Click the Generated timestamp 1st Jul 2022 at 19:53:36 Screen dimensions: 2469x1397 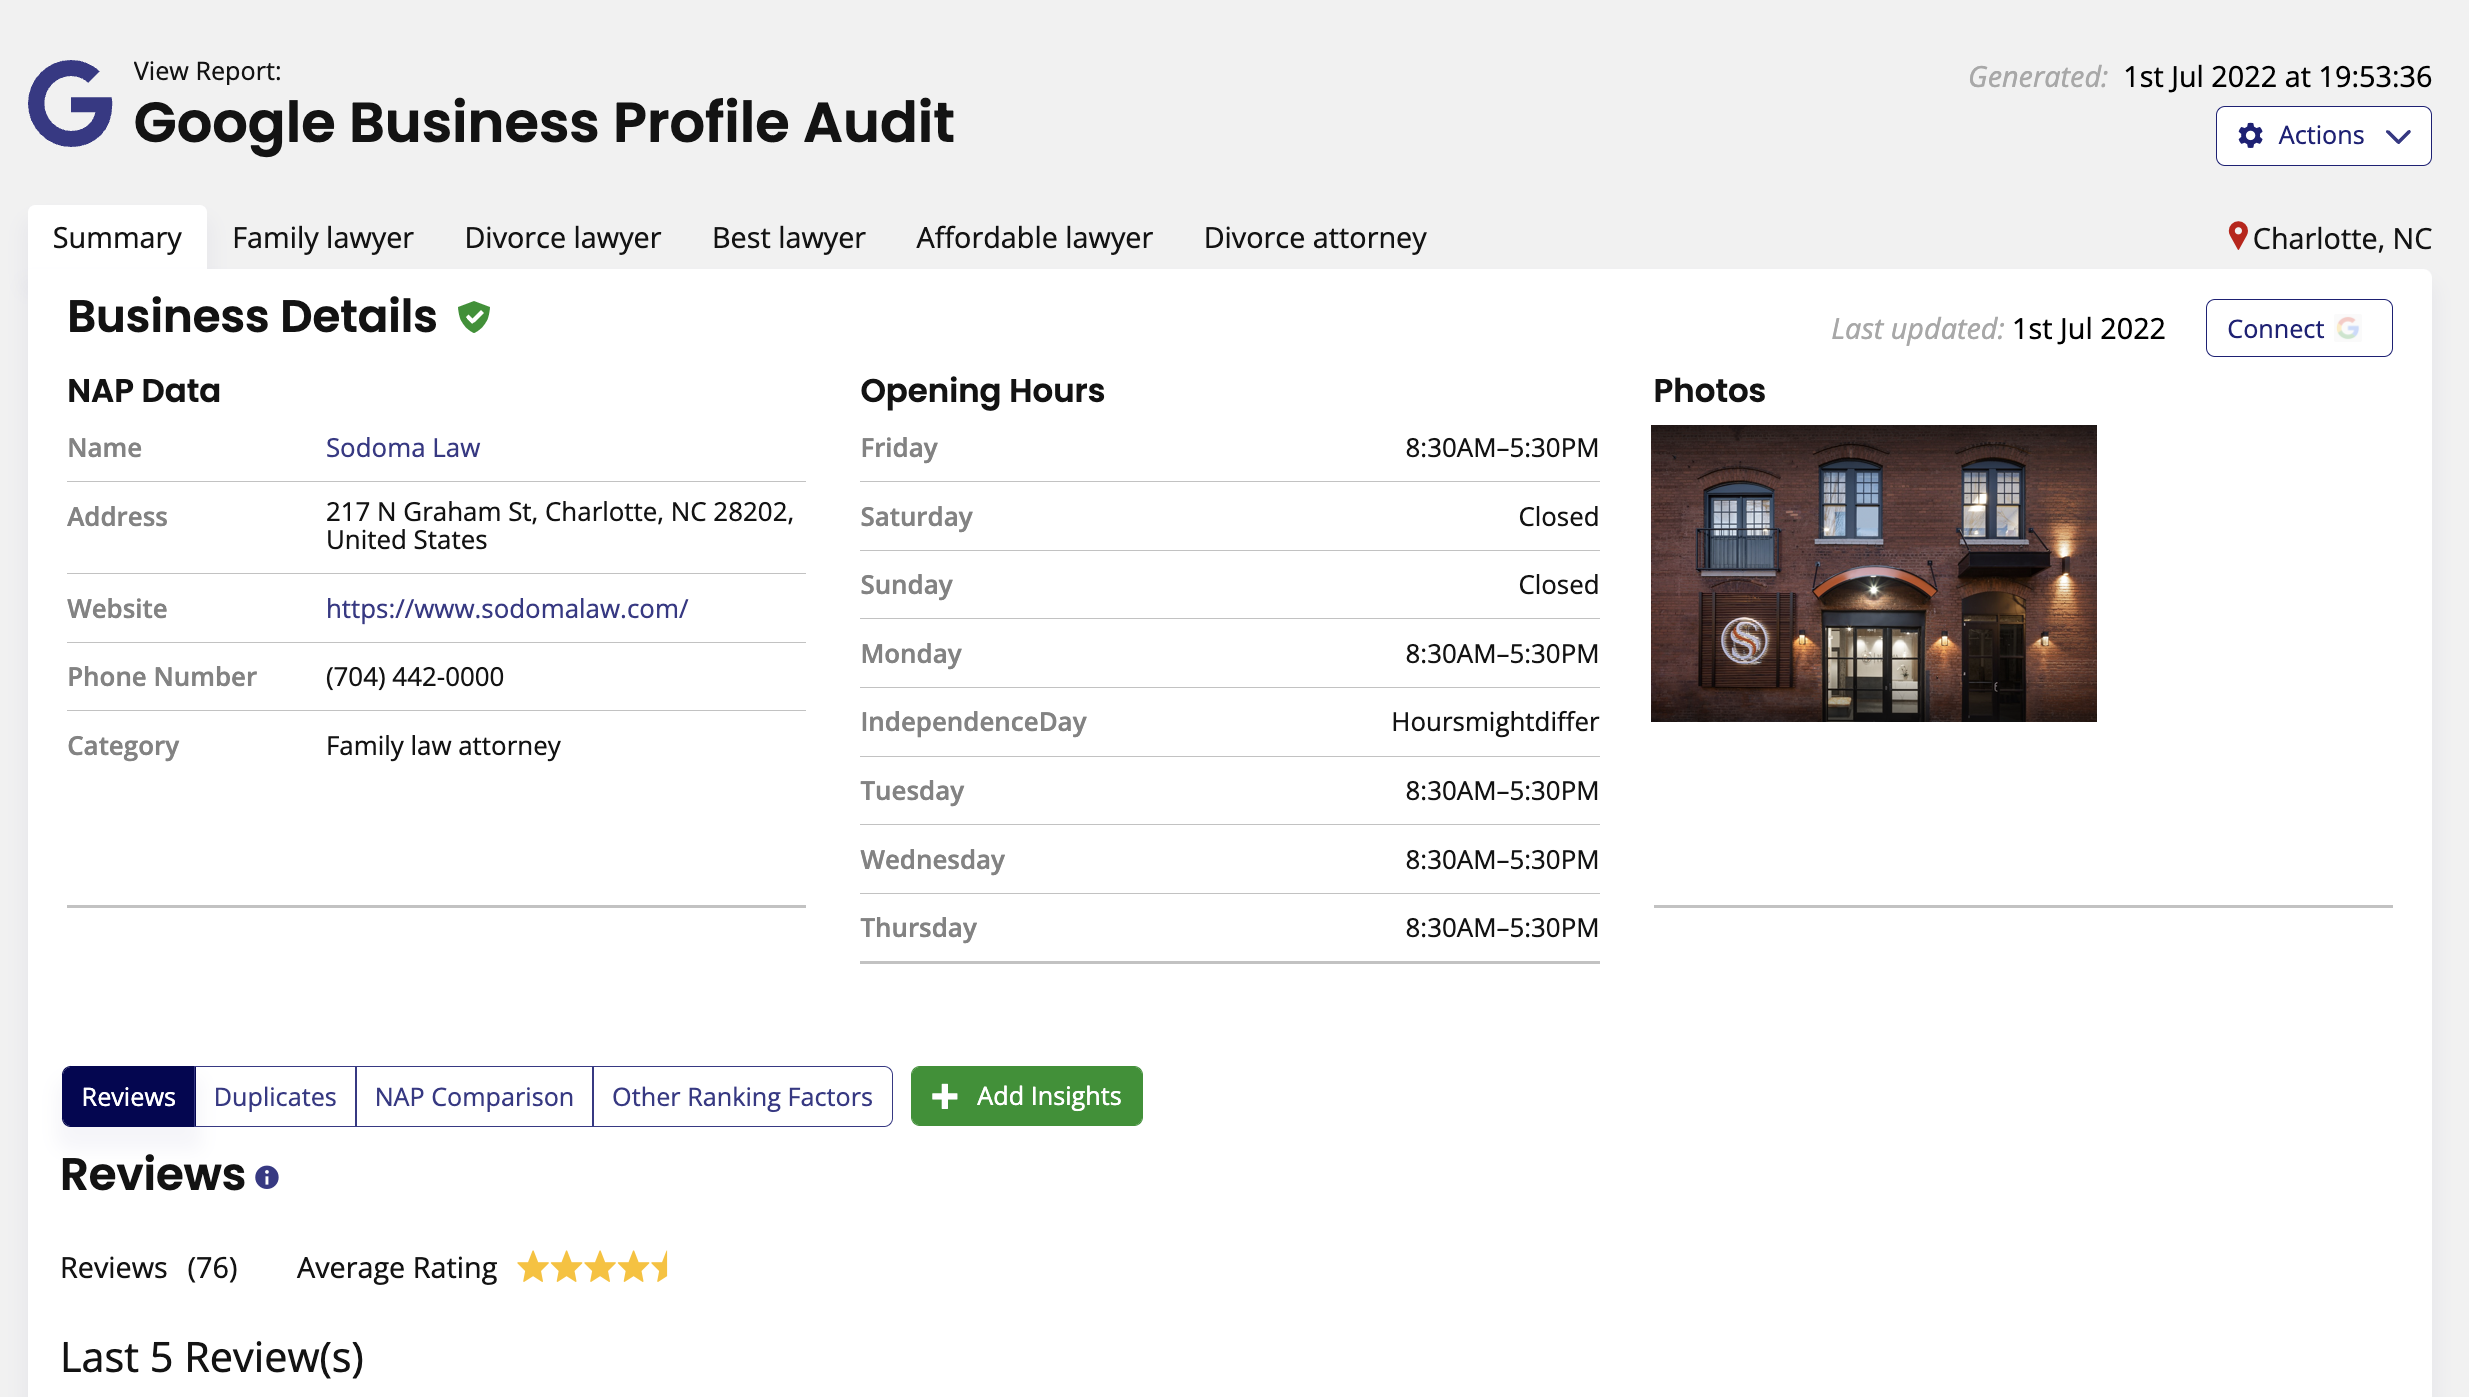coord(2278,77)
